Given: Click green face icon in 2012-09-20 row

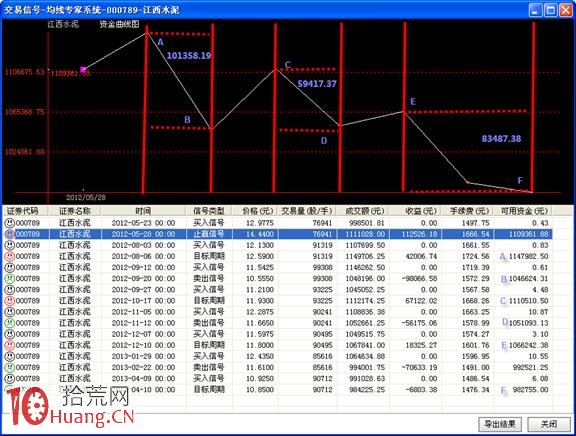Looking at the screenshot, I should [10, 278].
